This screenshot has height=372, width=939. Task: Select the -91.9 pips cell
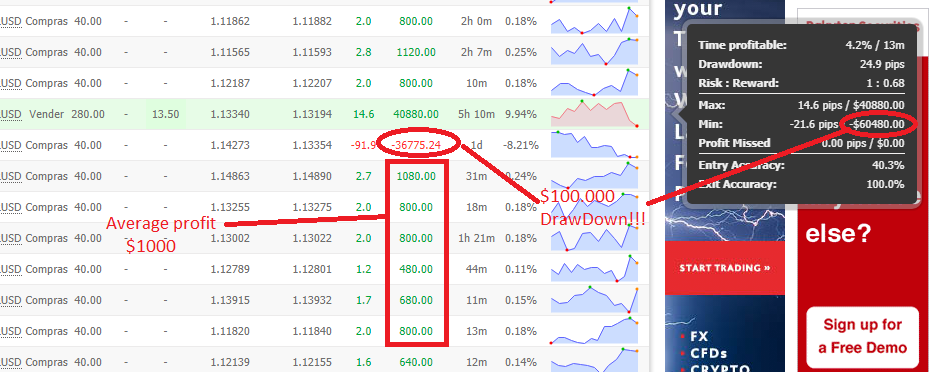coord(364,145)
